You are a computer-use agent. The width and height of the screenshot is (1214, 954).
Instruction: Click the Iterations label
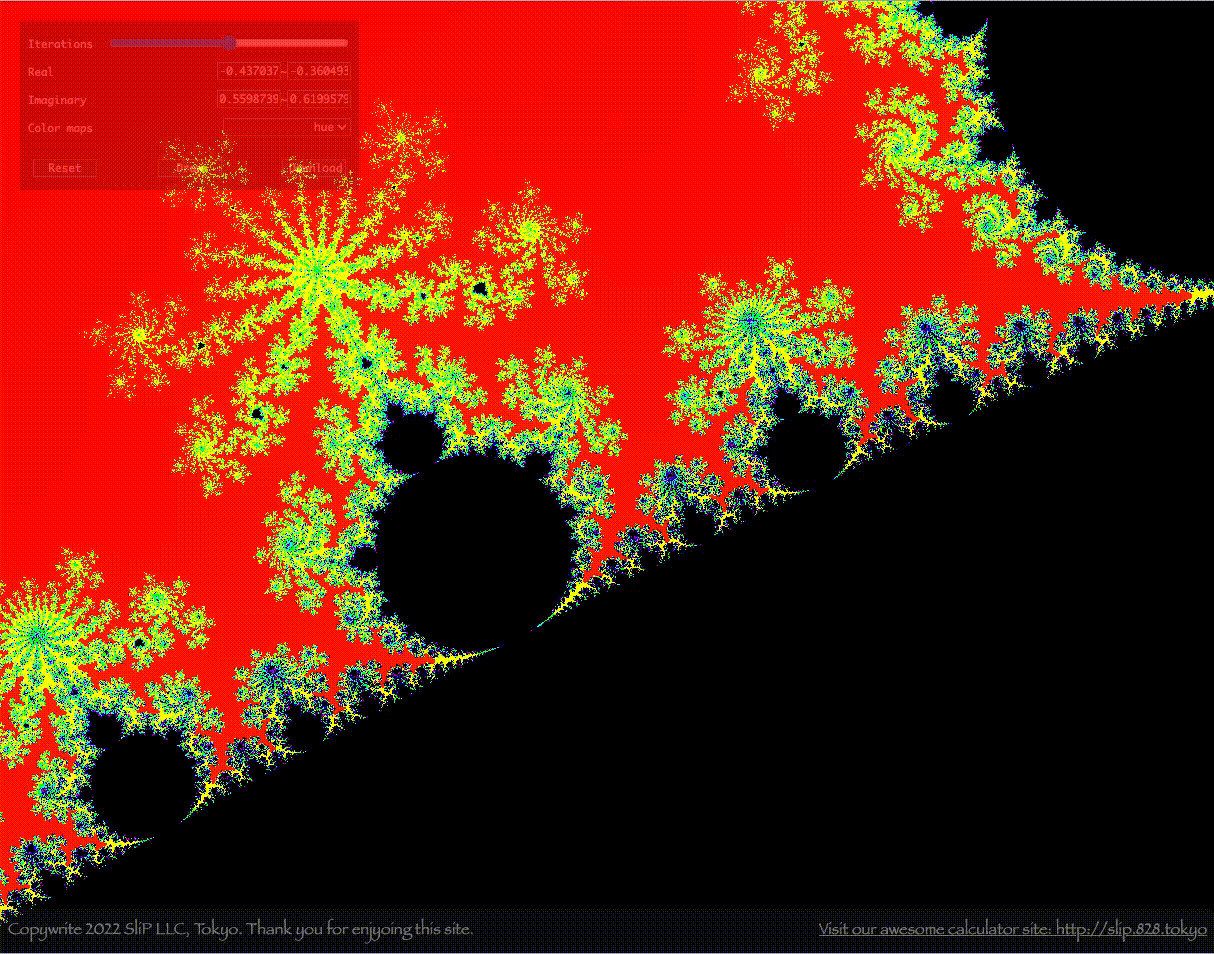pyautogui.click(x=60, y=44)
